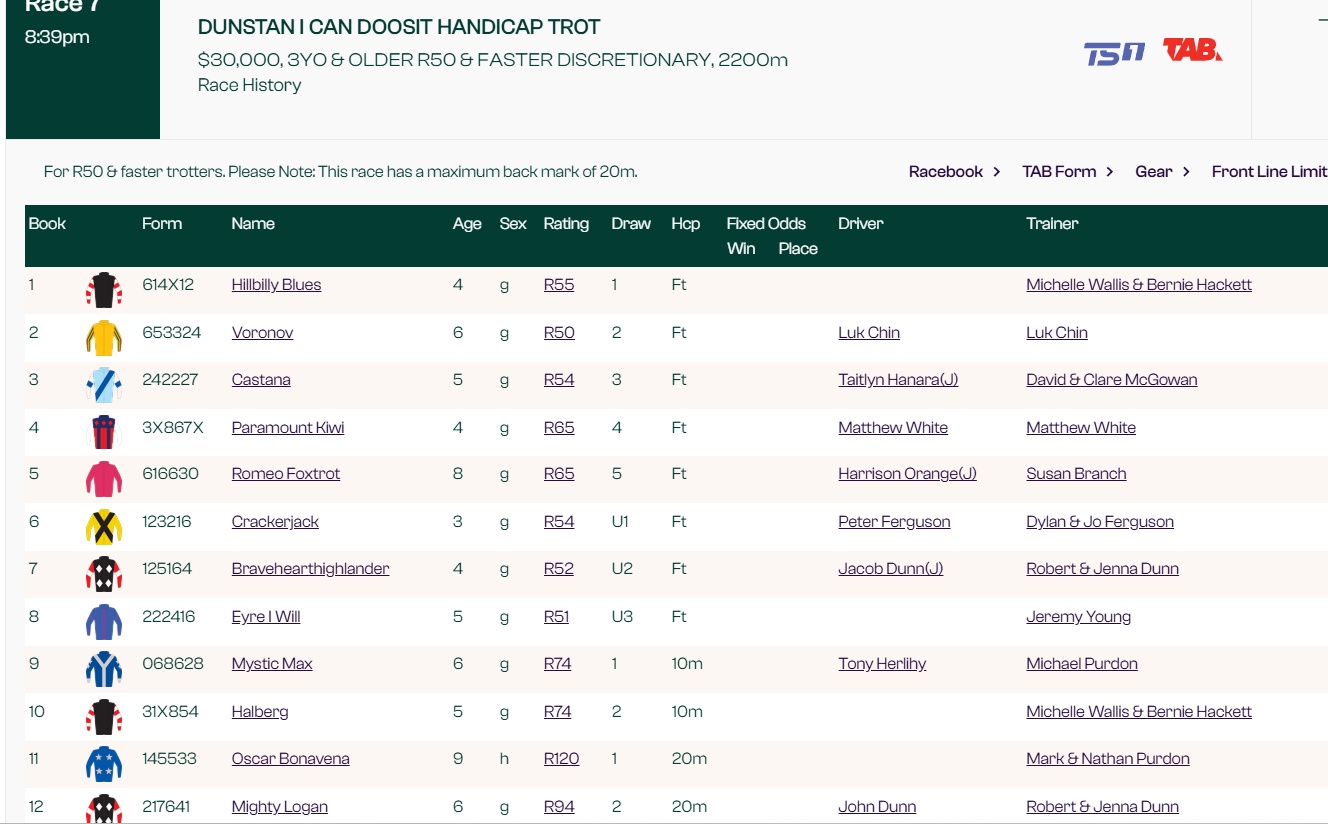Click Oscar Bonavena's blue starred silks icon
Image resolution: width=1328 pixels, height=824 pixels.
pyautogui.click(x=103, y=763)
